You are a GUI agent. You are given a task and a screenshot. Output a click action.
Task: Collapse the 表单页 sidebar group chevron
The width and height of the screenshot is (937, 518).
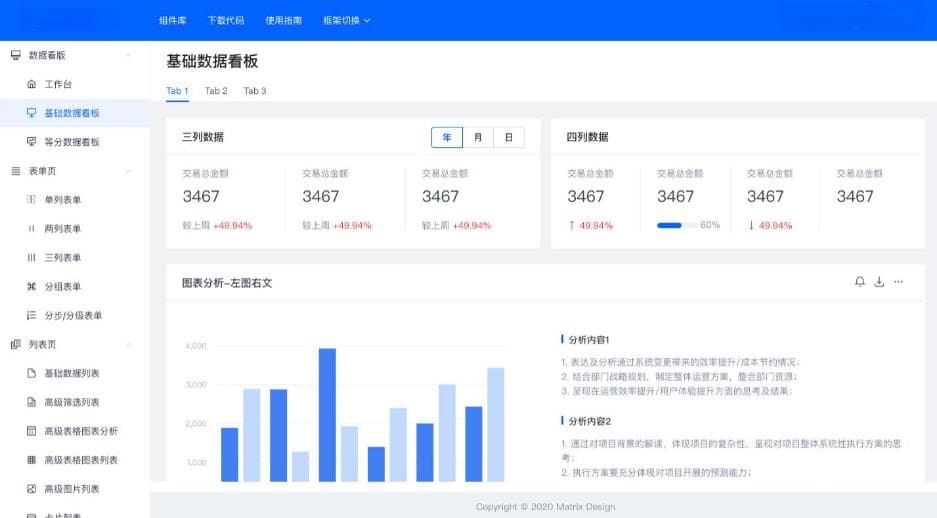pyautogui.click(x=128, y=171)
